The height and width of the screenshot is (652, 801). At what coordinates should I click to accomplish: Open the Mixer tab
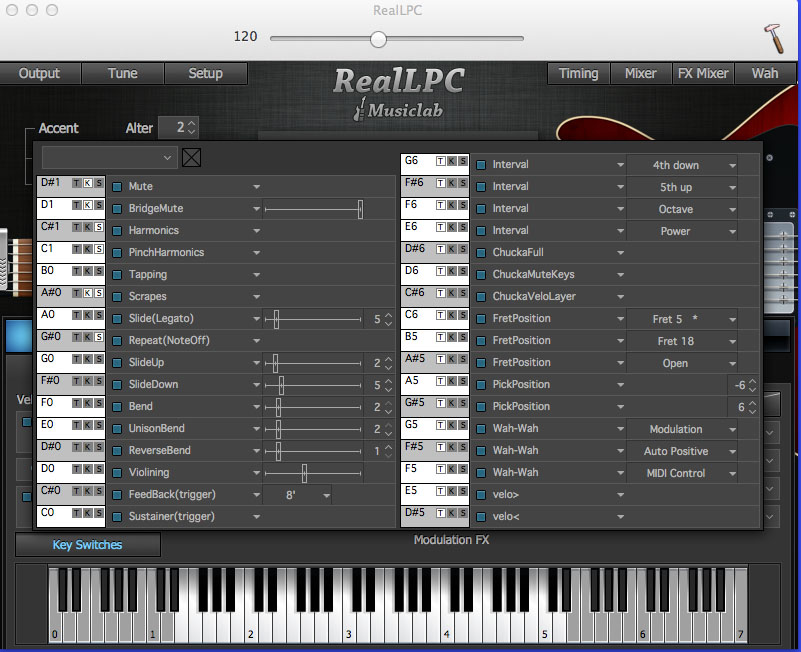pos(641,74)
